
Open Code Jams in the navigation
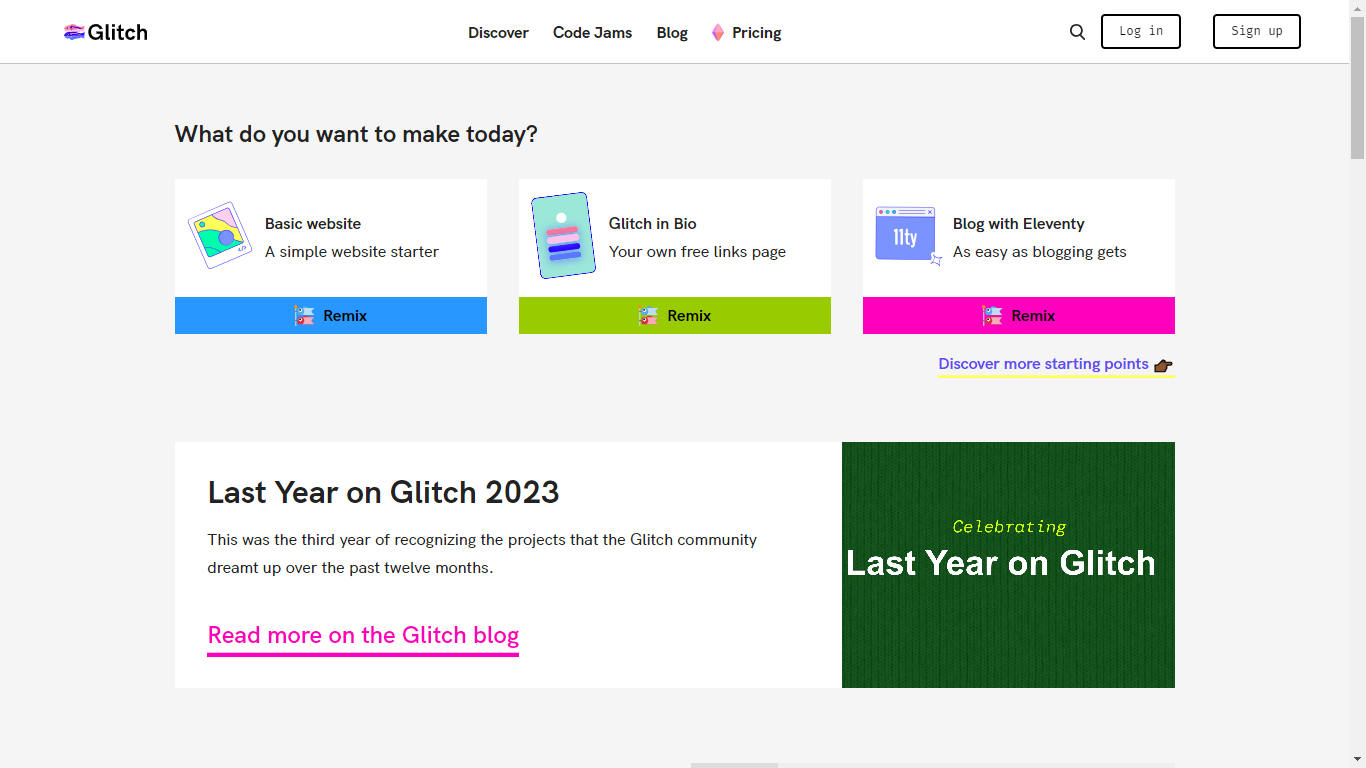coord(593,33)
